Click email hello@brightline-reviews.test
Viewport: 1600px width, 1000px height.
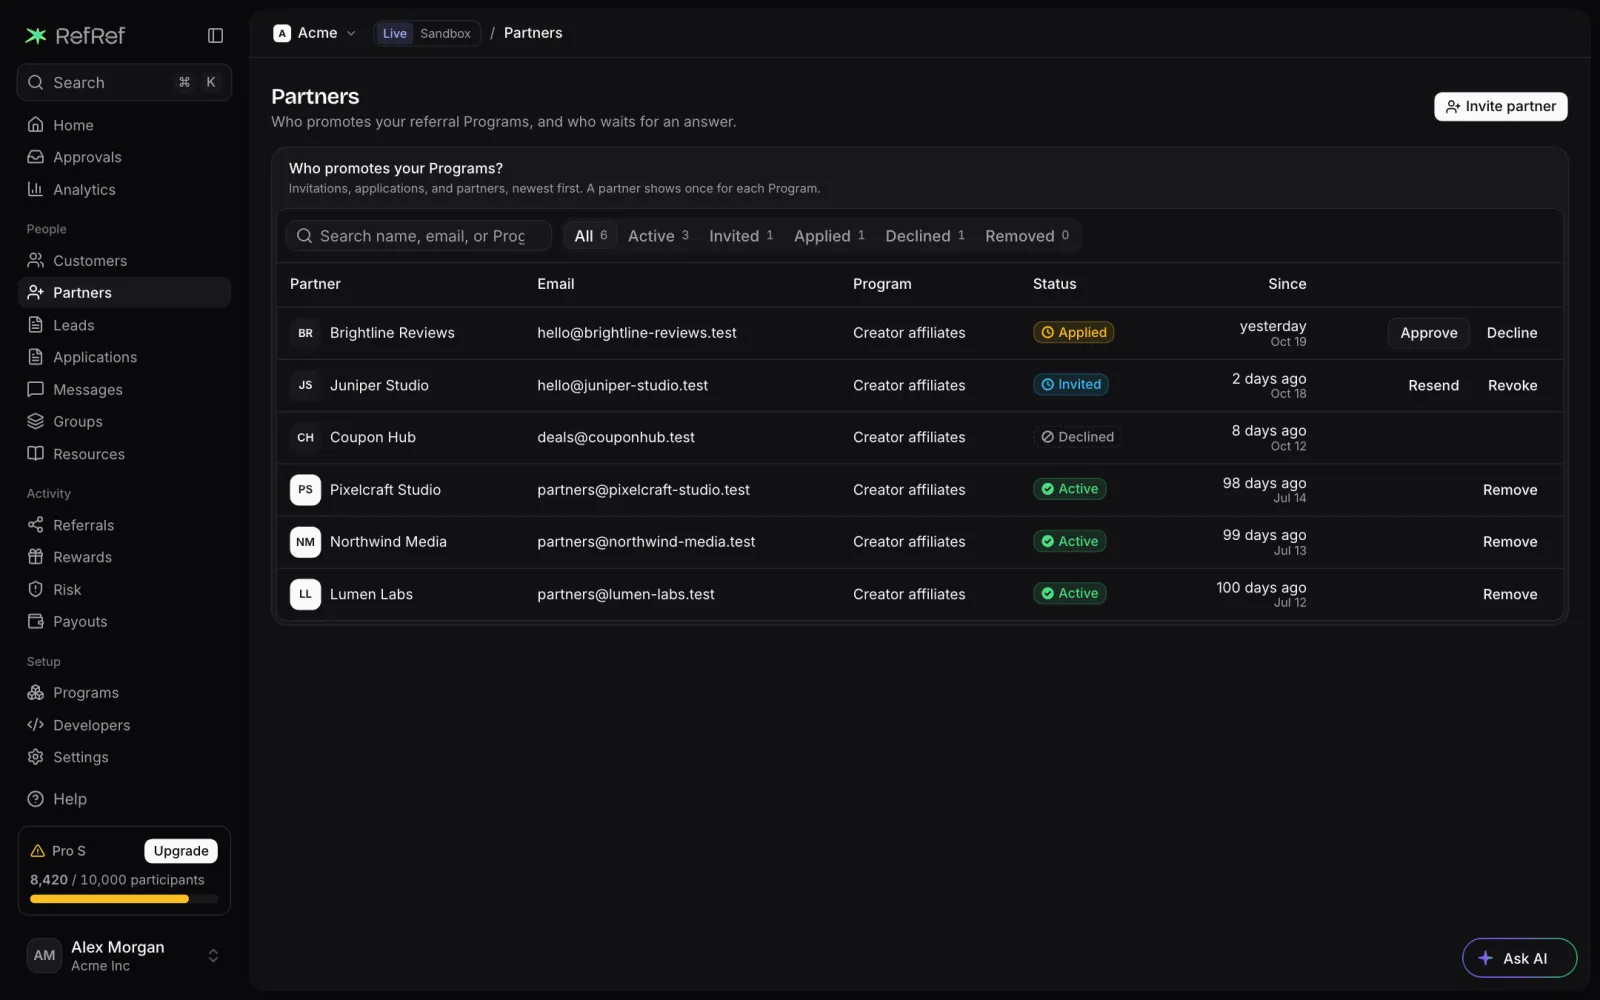[x=637, y=333]
